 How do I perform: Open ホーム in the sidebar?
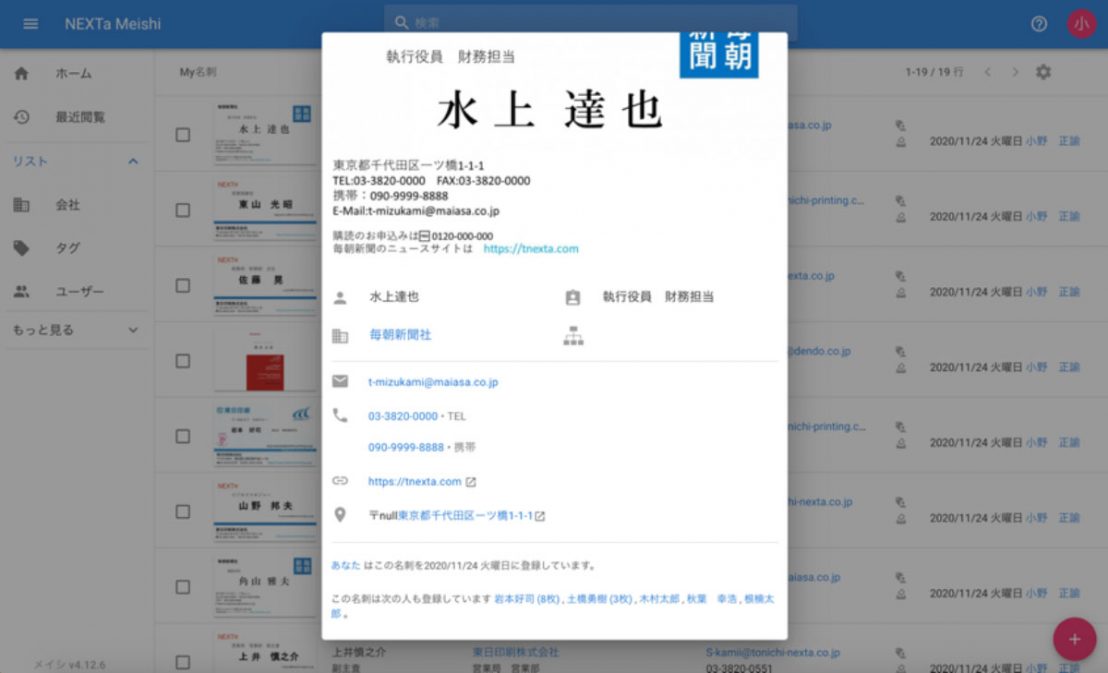coord(73,73)
